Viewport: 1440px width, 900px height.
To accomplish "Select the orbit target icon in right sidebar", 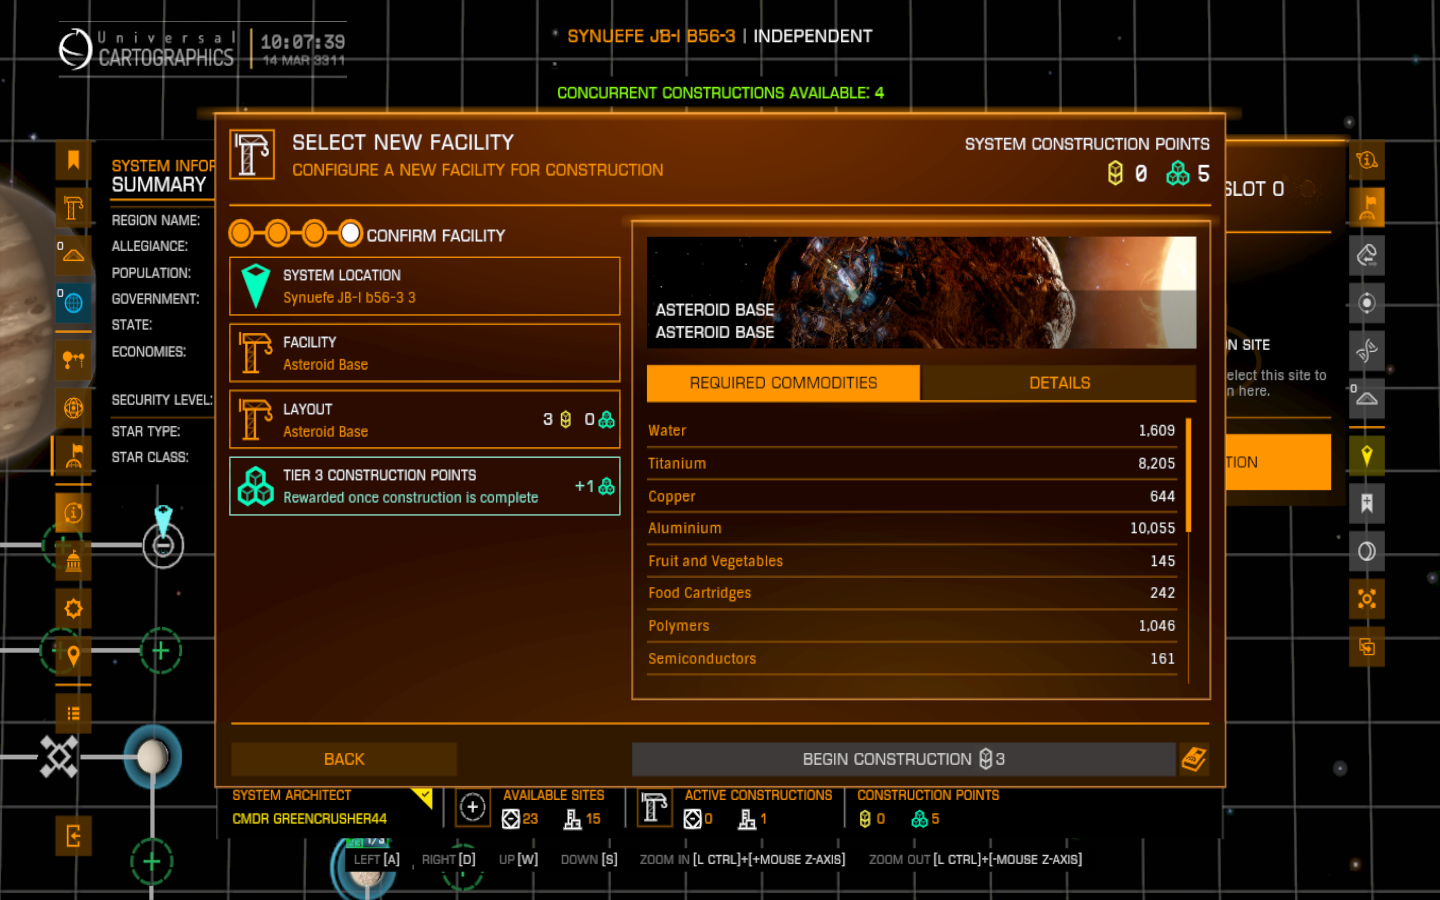I will click(x=1367, y=303).
